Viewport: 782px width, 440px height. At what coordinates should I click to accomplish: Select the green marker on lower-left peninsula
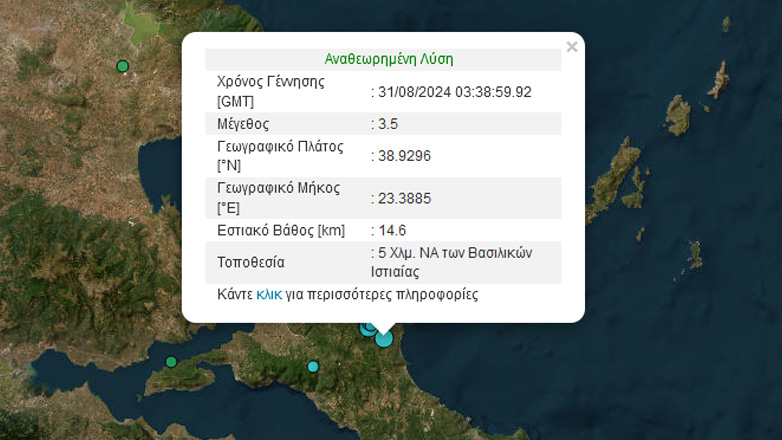171,362
